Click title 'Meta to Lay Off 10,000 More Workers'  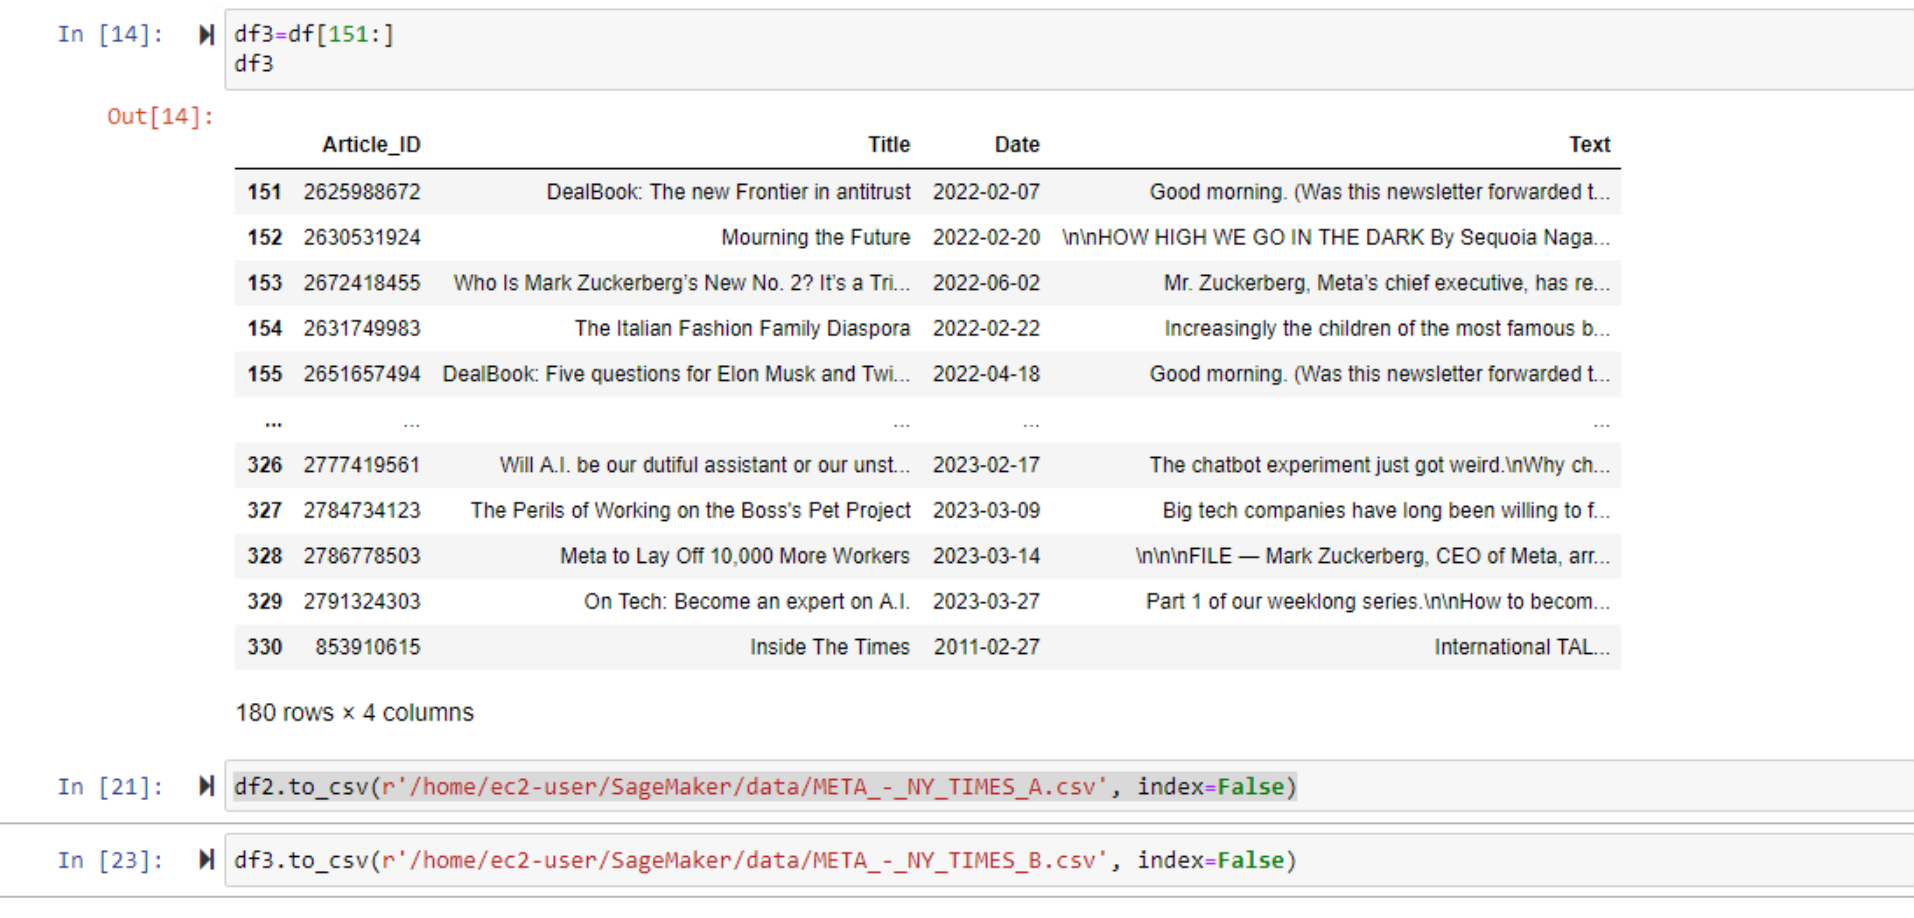[x=735, y=556]
